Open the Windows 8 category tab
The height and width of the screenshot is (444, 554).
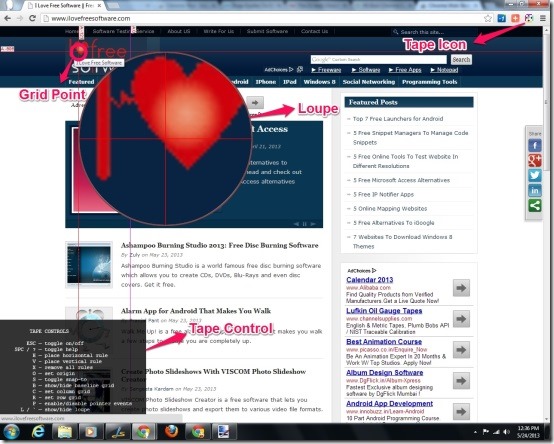pyautogui.click(x=319, y=82)
